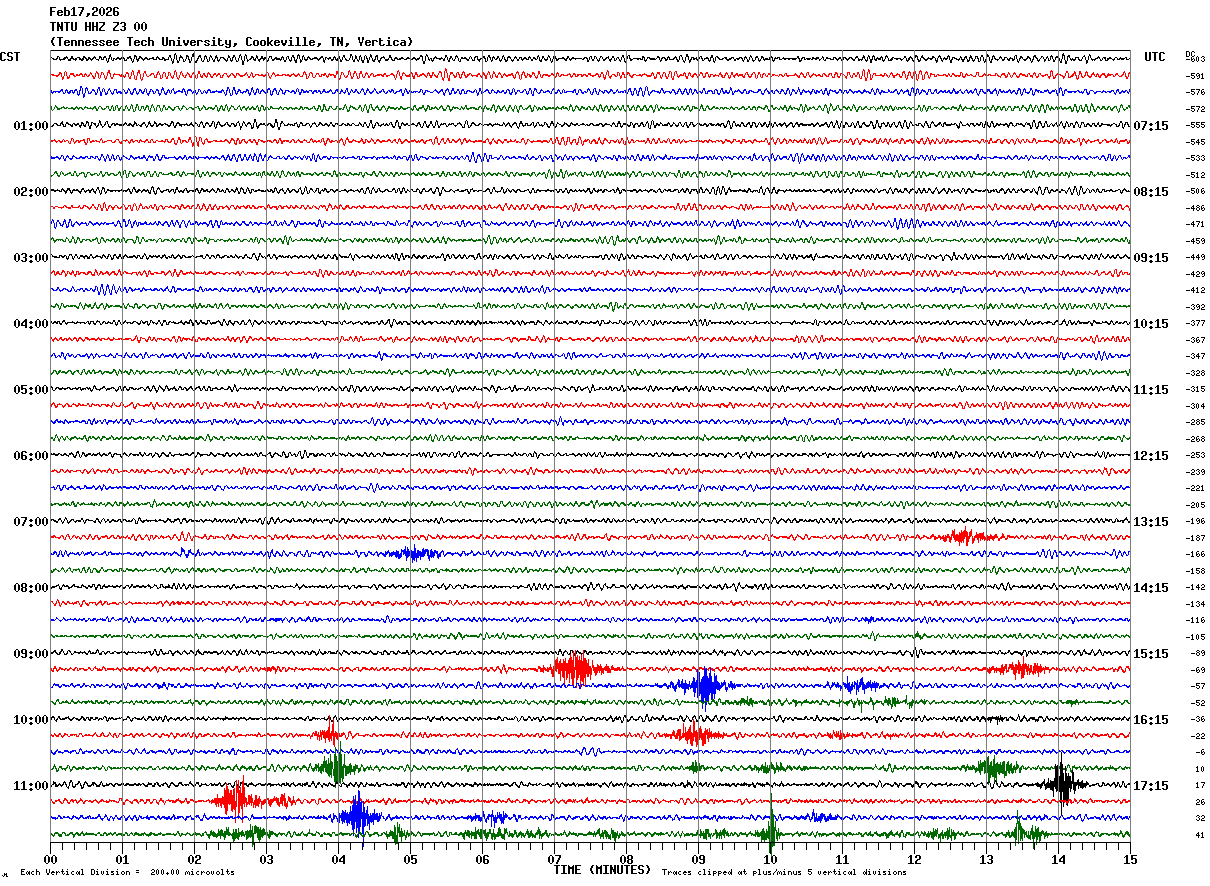Click the CST timezone label
The width and height of the screenshot is (1210, 886).
[10, 57]
